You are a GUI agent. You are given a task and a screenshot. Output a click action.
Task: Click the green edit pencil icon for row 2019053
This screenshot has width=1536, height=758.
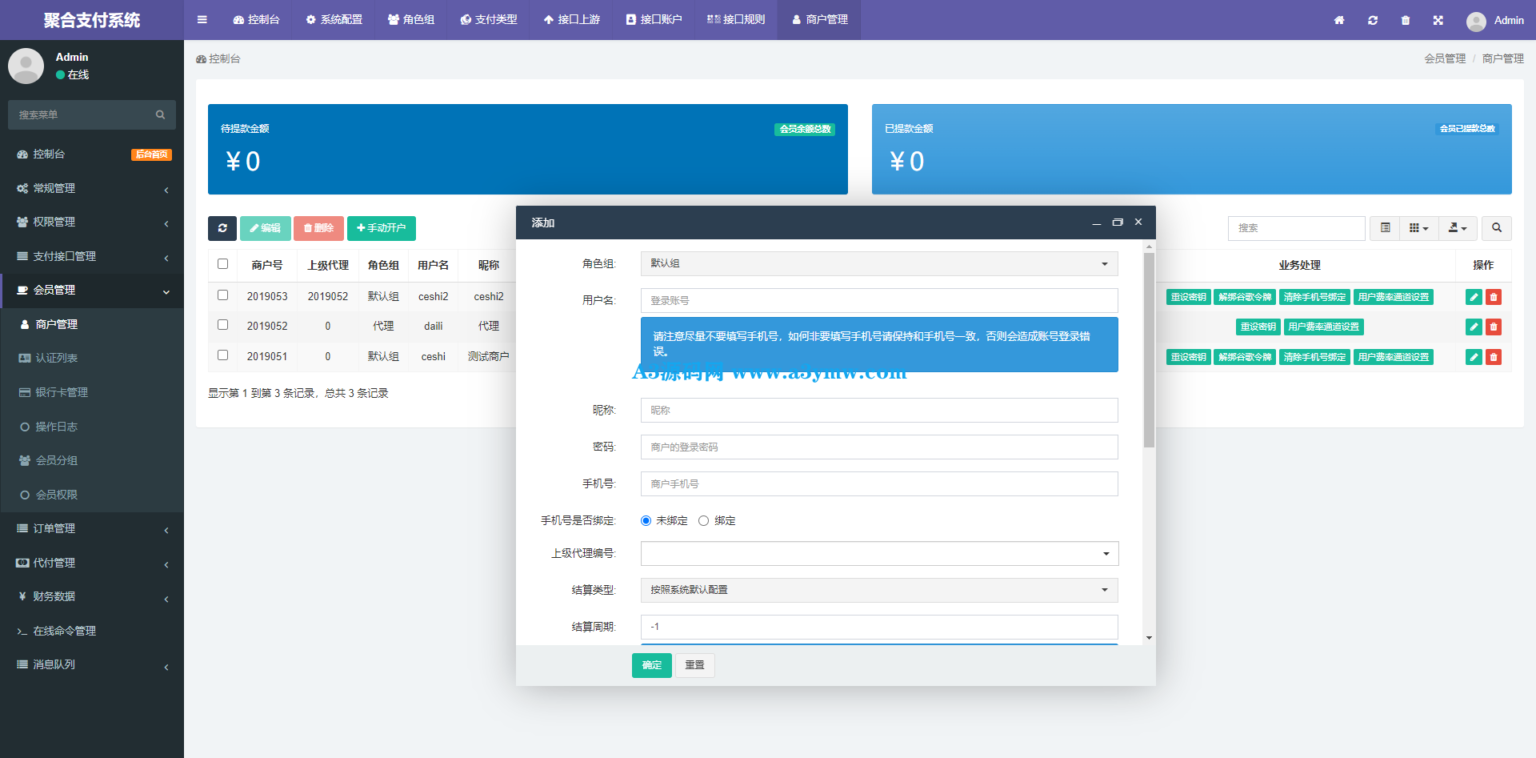click(1474, 297)
